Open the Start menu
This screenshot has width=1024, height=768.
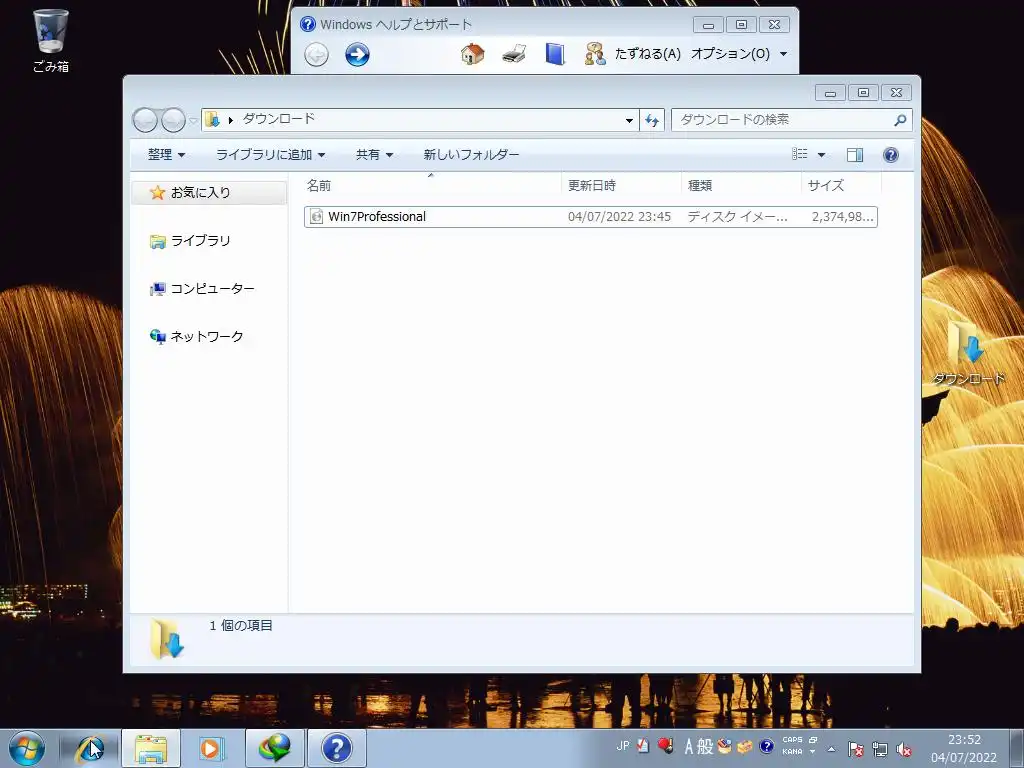pyautogui.click(x=27, y=748)
